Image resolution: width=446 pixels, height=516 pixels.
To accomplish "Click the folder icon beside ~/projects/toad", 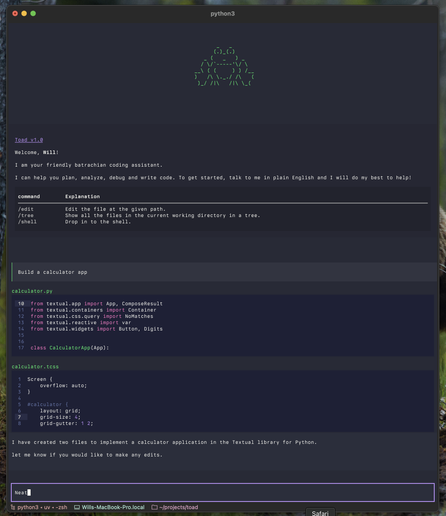I will [154, 507].
